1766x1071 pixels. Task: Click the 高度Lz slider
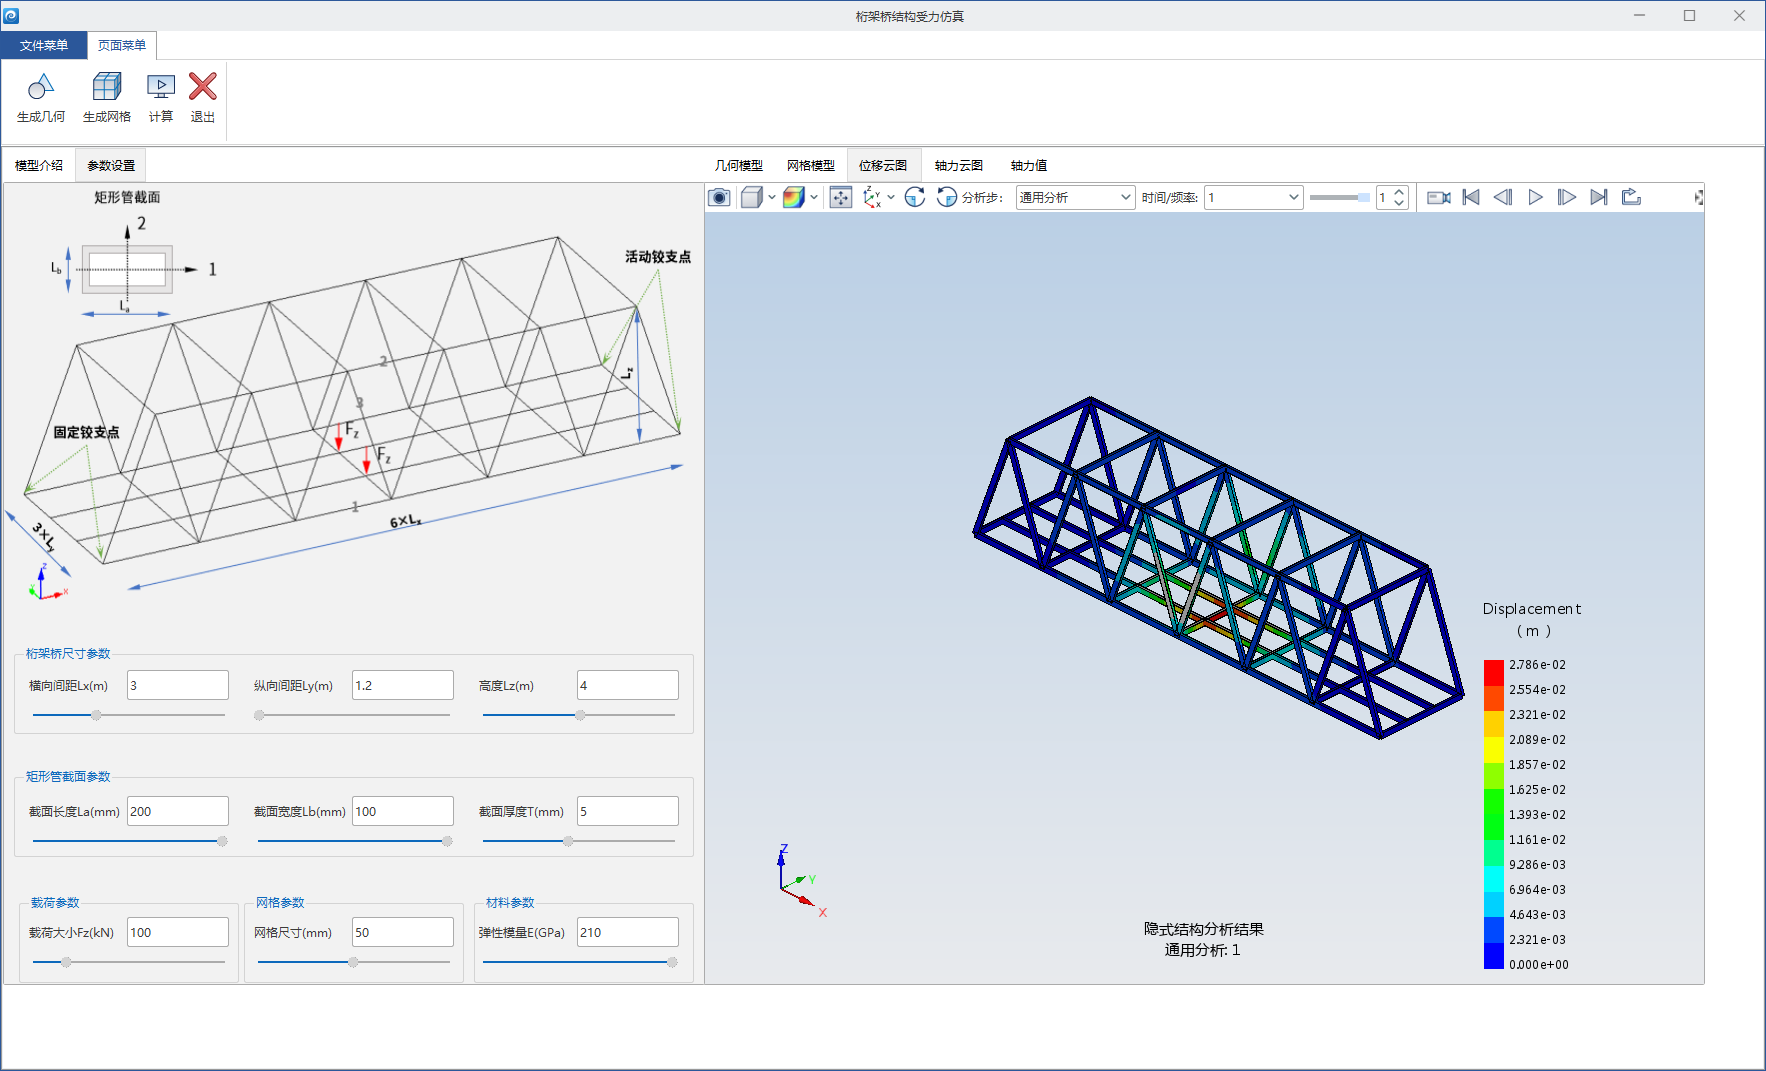(x=579, y=715)
